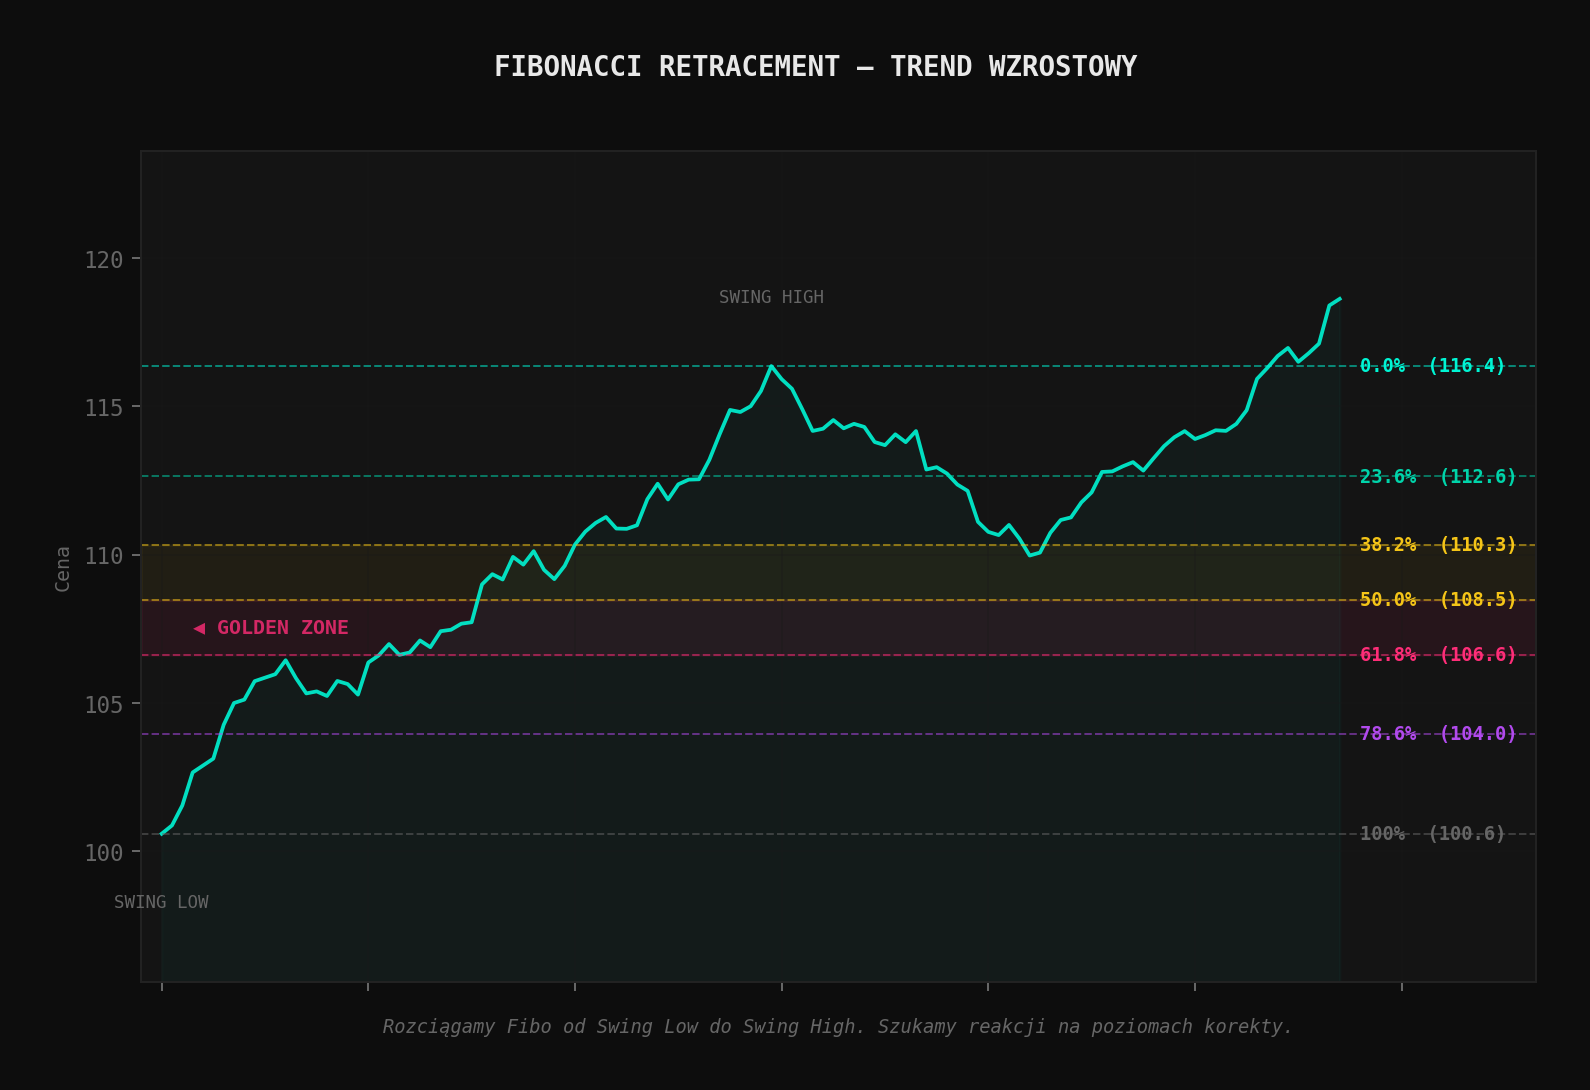
Task: Click the chart title 'FIBONACCI RETRACEMENT — TREND WZROSTOWY'
Action: tap(815, 67)
